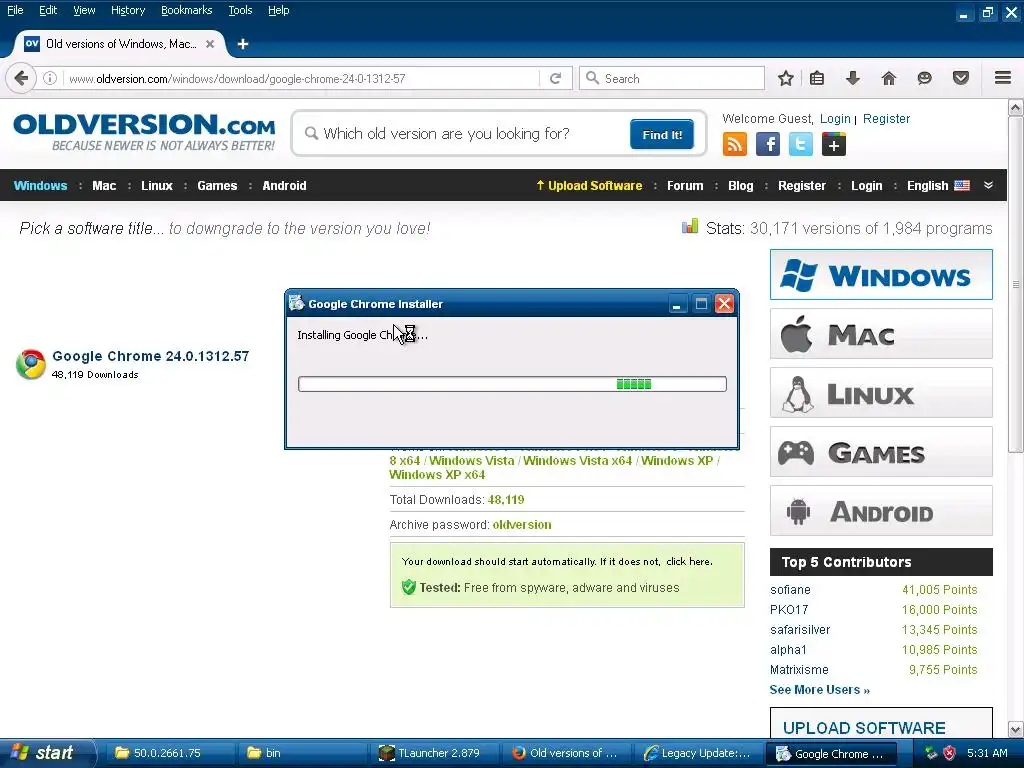The width and height of the screenshot is (1024, 768).
Task: Click the network tray icon
Action: (x=931, y=753)
